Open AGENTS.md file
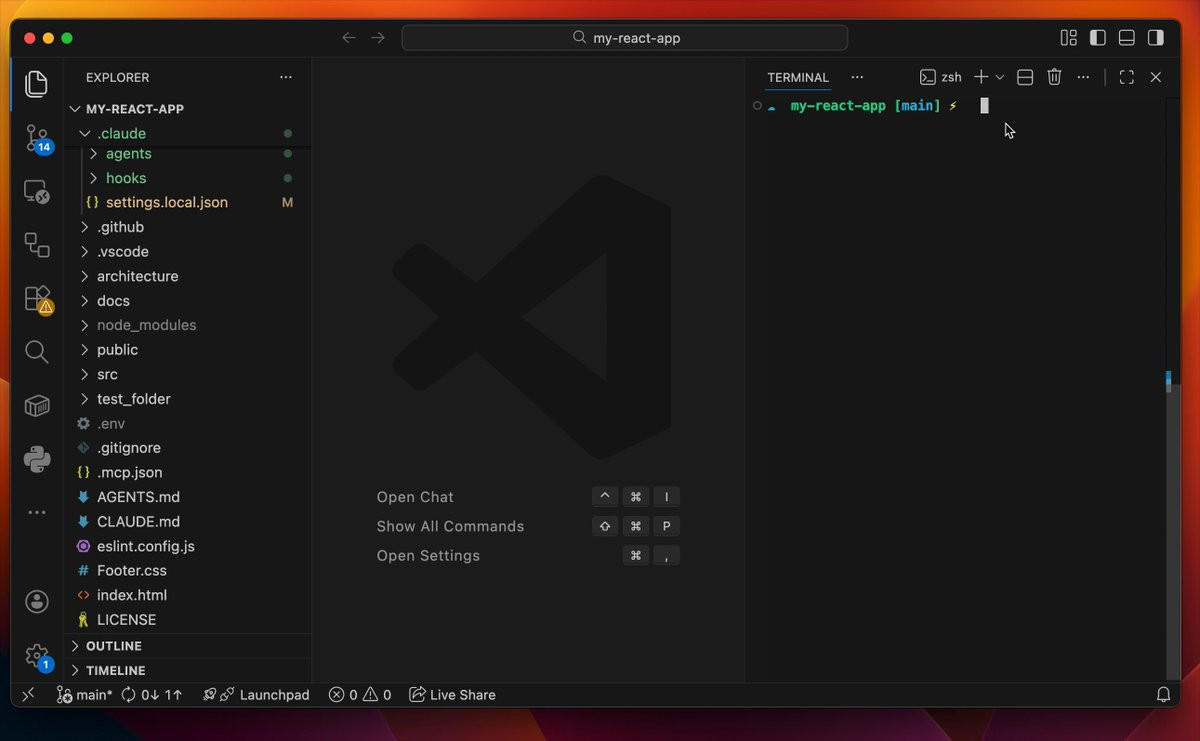This screenshot has height=741, width=1200. [x=188, y=497]
